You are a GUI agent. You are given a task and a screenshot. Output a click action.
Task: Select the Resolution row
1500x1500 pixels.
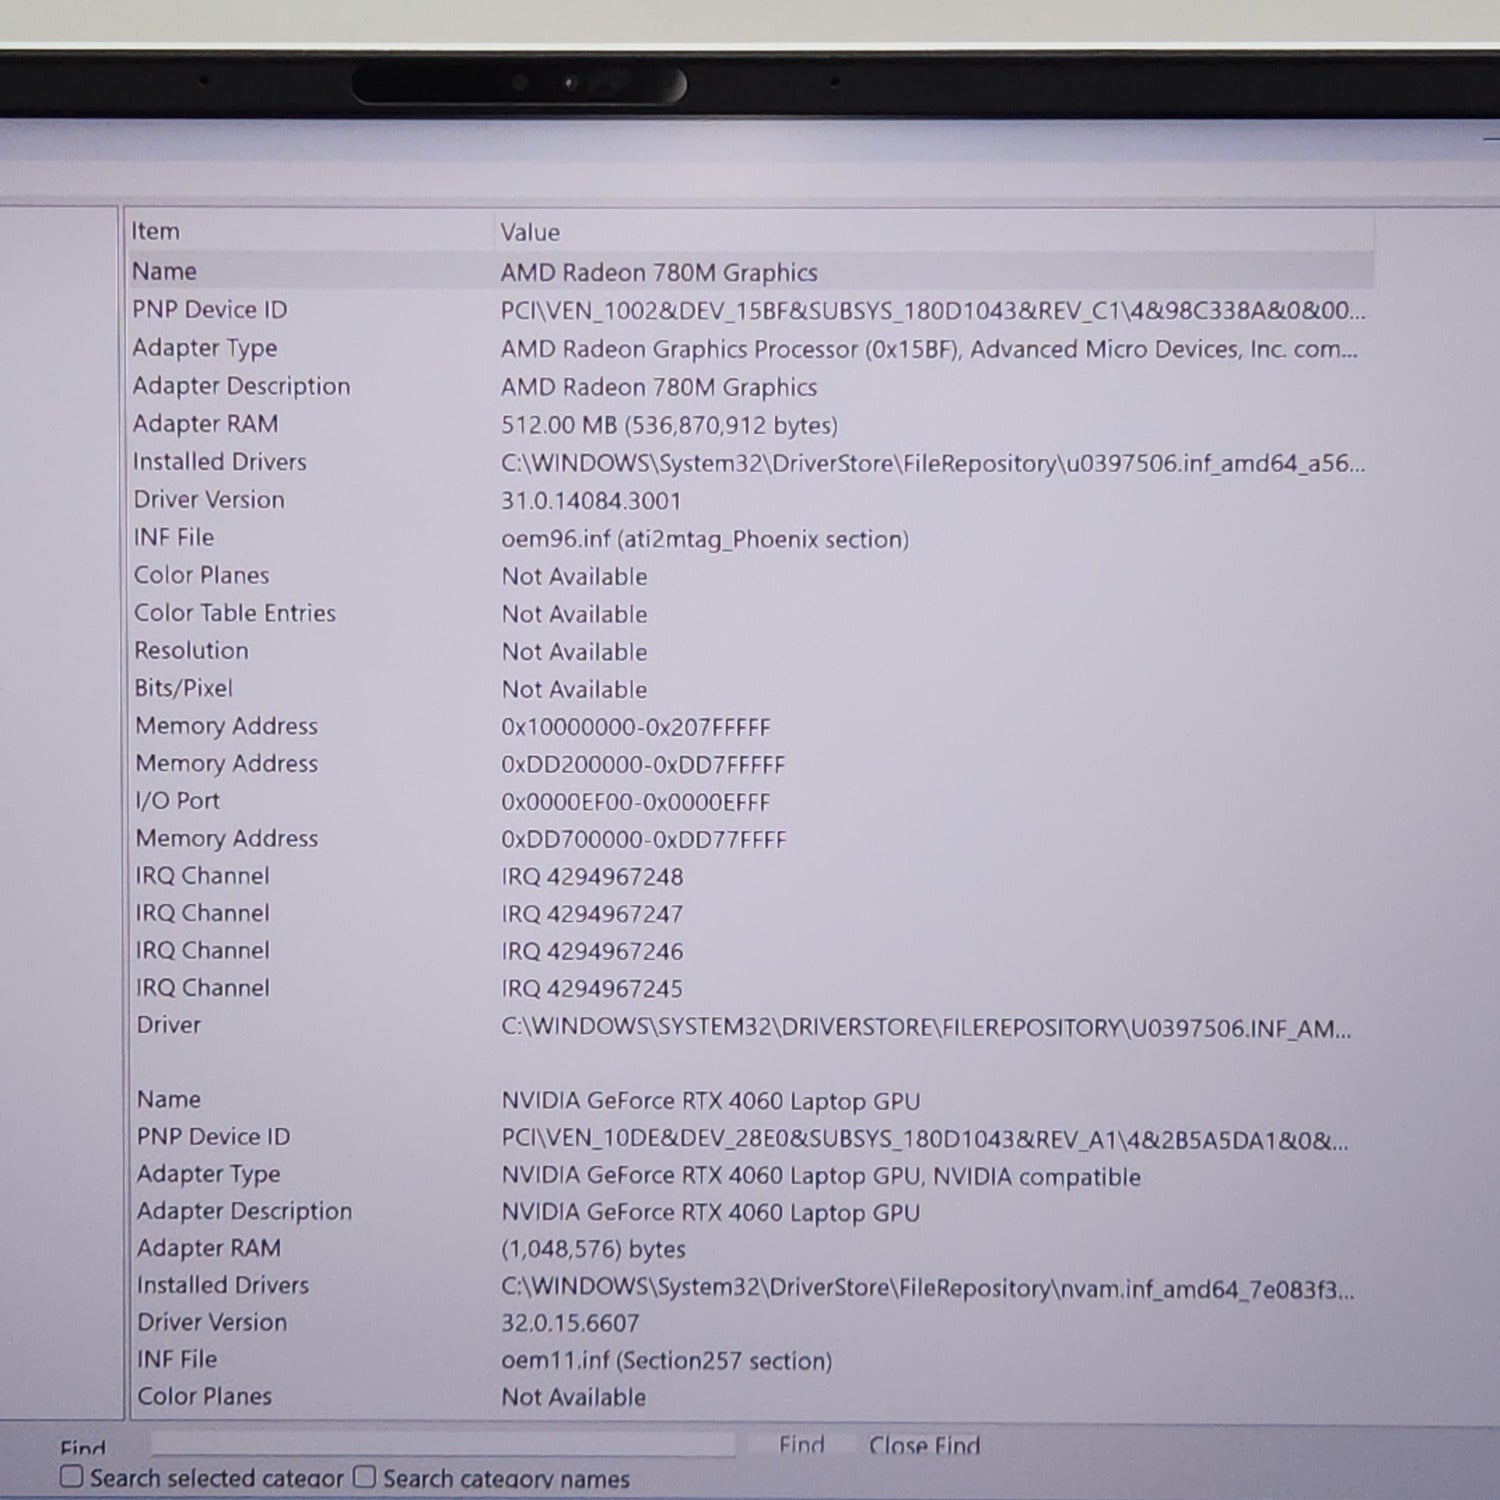tap(574, 652)
